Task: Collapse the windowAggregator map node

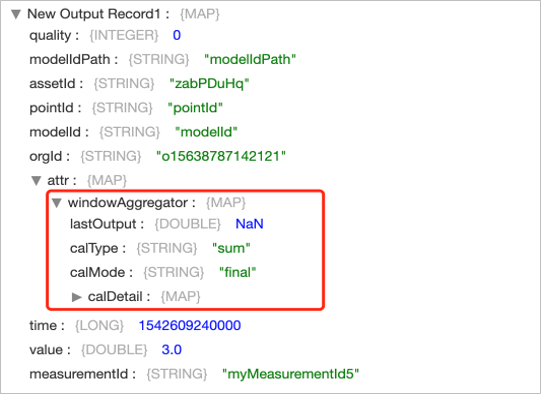Action: point(57,203)
